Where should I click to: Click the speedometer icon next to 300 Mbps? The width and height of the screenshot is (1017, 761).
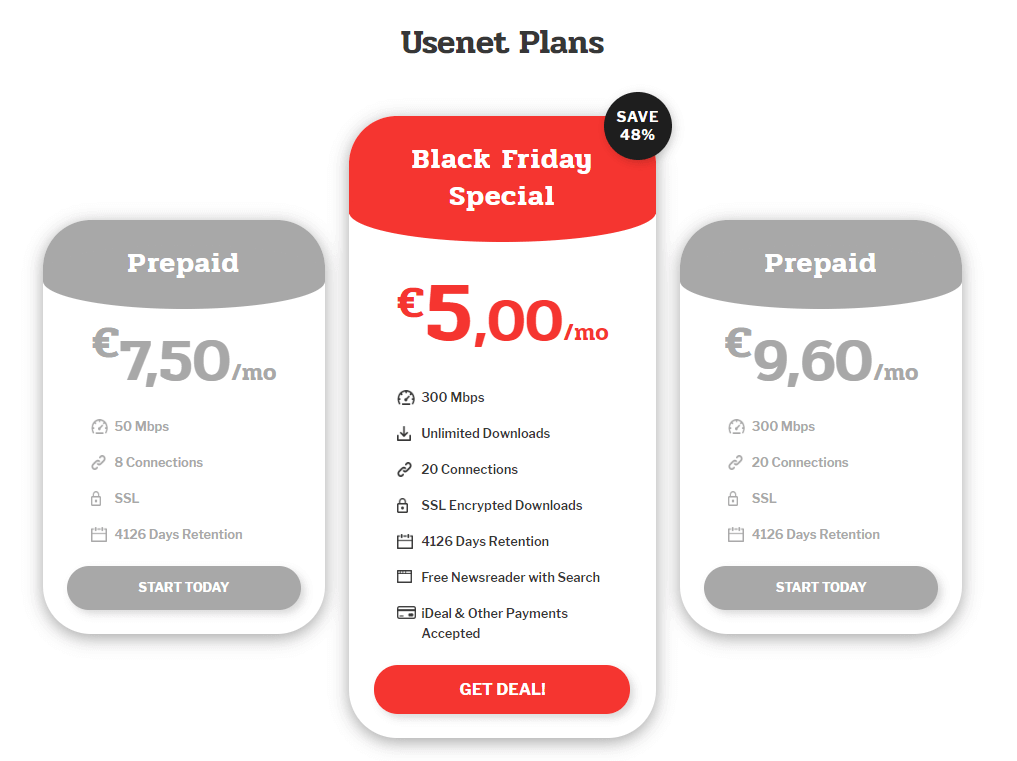tap(405, 397)
